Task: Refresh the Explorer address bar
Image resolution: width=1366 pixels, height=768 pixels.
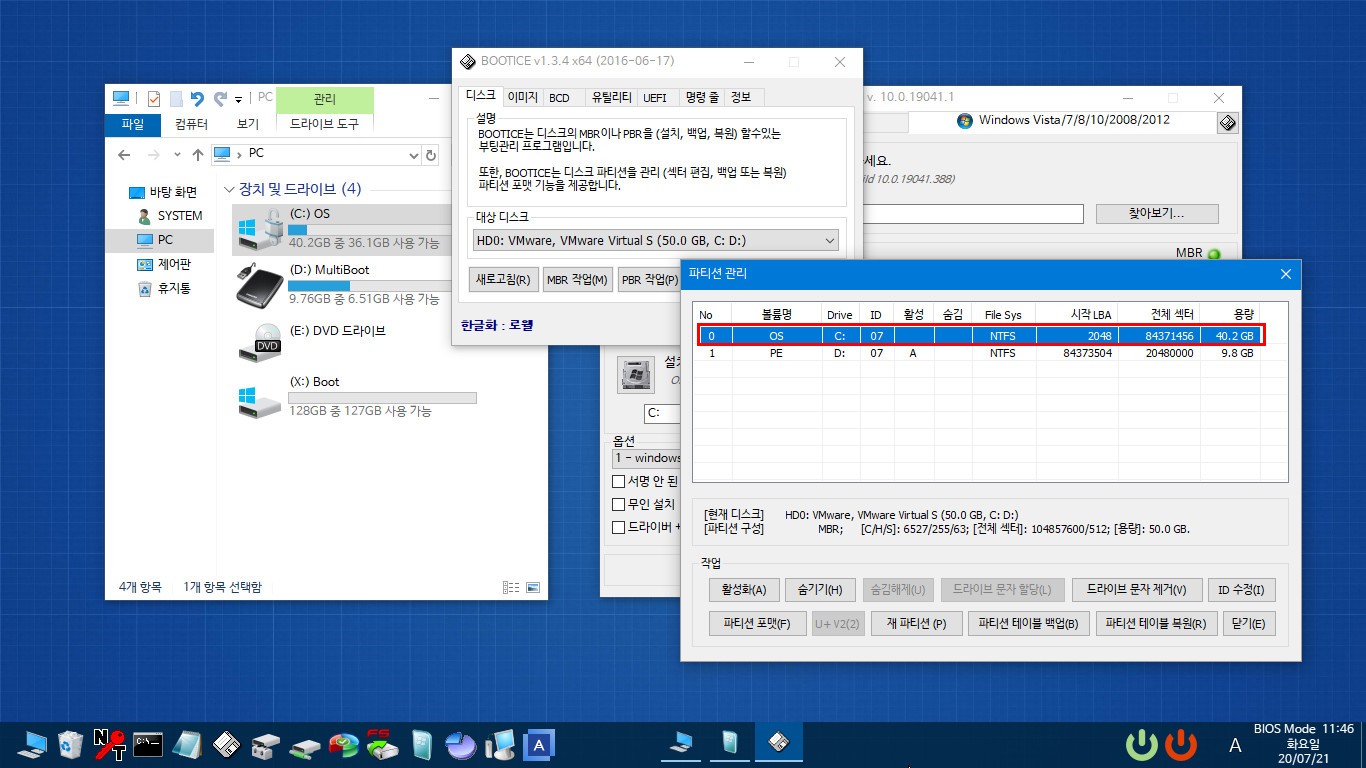Action: tap(431, 155)
